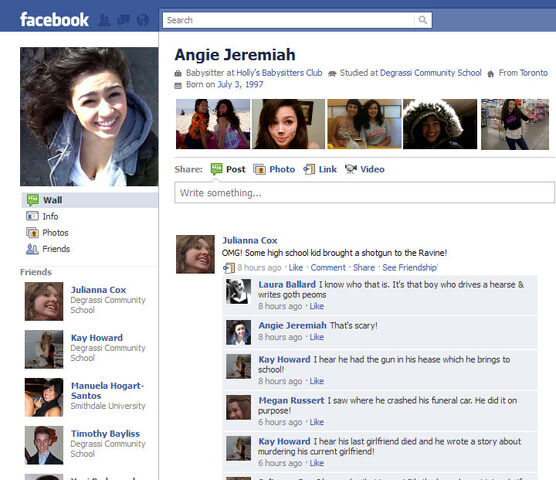Click Laura Ballard's black-and-white comment avatar

238,291
